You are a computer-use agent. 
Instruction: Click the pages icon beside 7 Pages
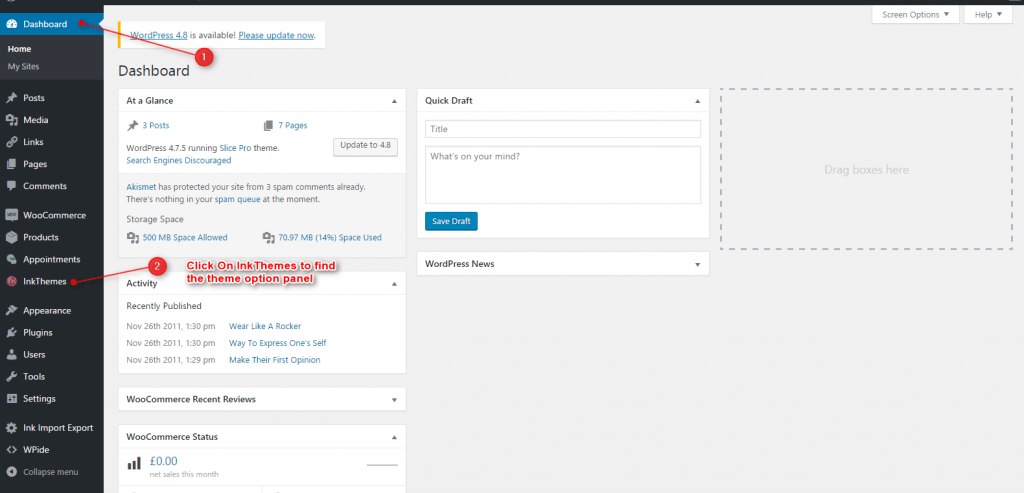[268, 125]
